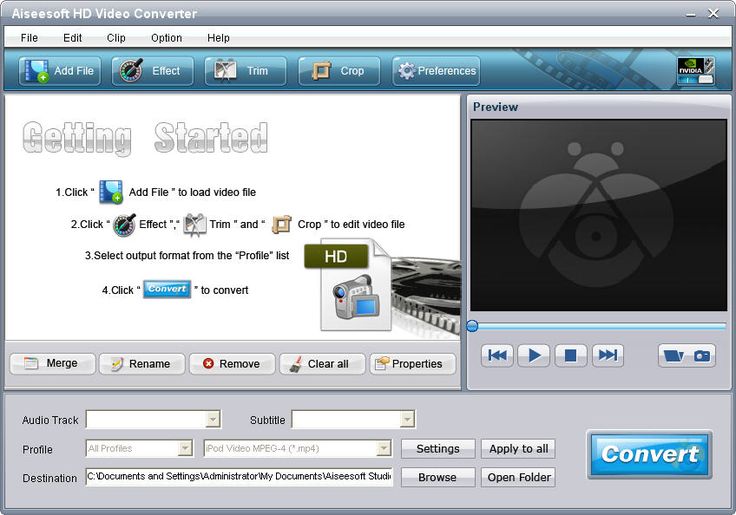Click Clear all button
Viewport: 736px width, 515px height.
pos(322,363)
